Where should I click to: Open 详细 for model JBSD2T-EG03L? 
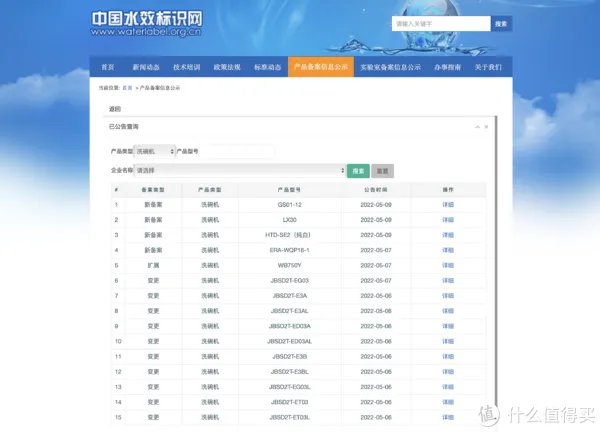click(x=448, y=387)
